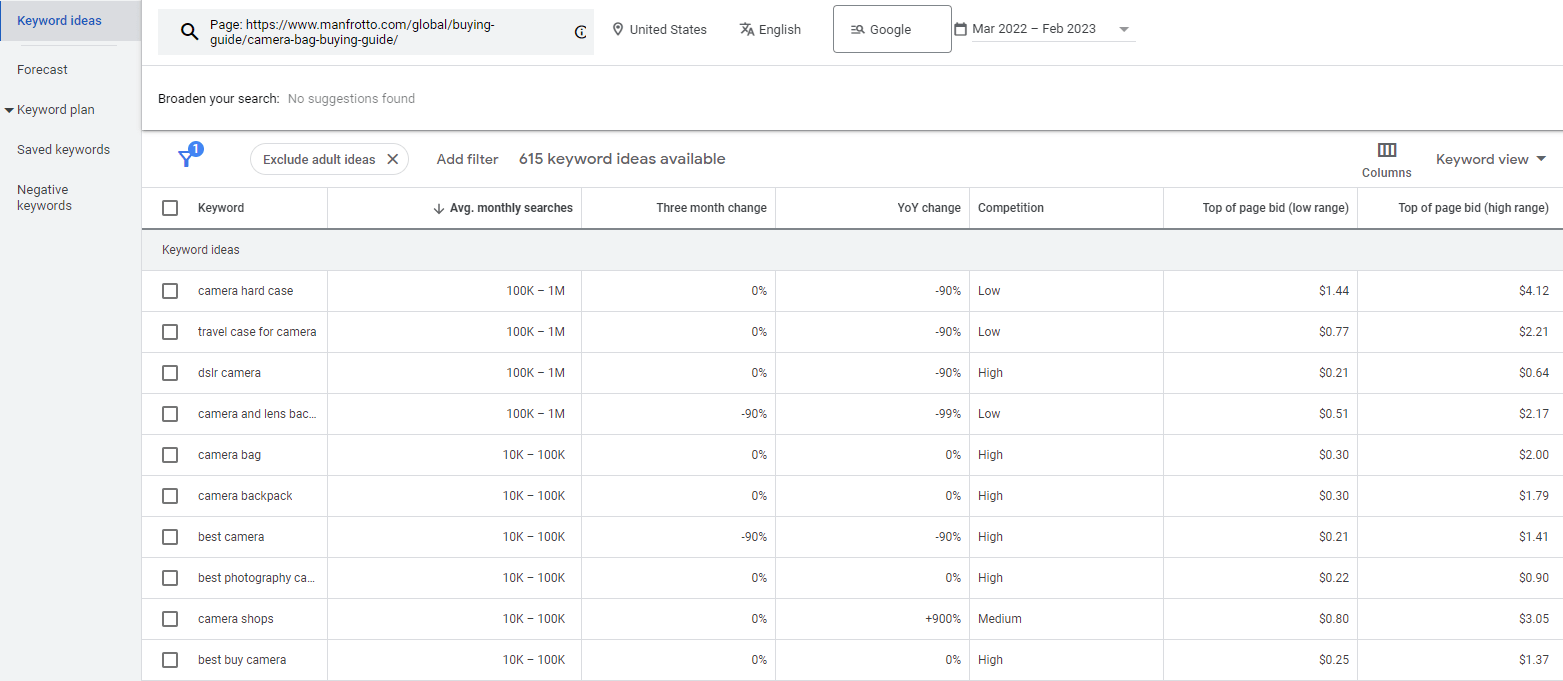
Task: Click the "$0.64" high range bid
Action: coord(1534,373)
